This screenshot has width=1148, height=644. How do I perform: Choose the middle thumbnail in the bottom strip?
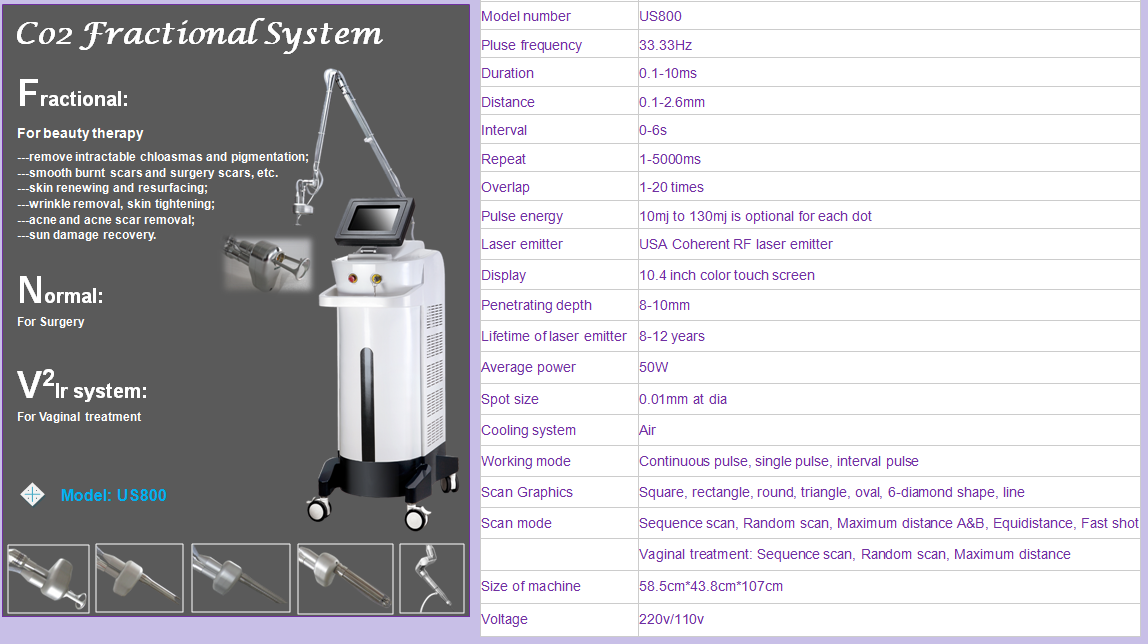(x=240, y=578)
